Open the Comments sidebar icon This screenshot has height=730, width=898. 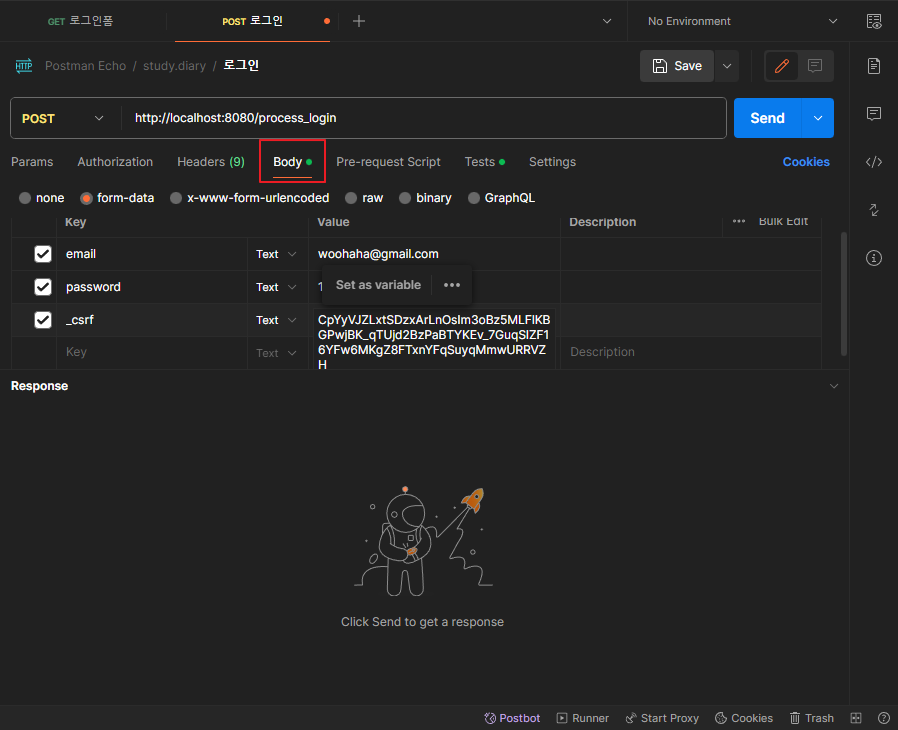[x=874, y=113]
